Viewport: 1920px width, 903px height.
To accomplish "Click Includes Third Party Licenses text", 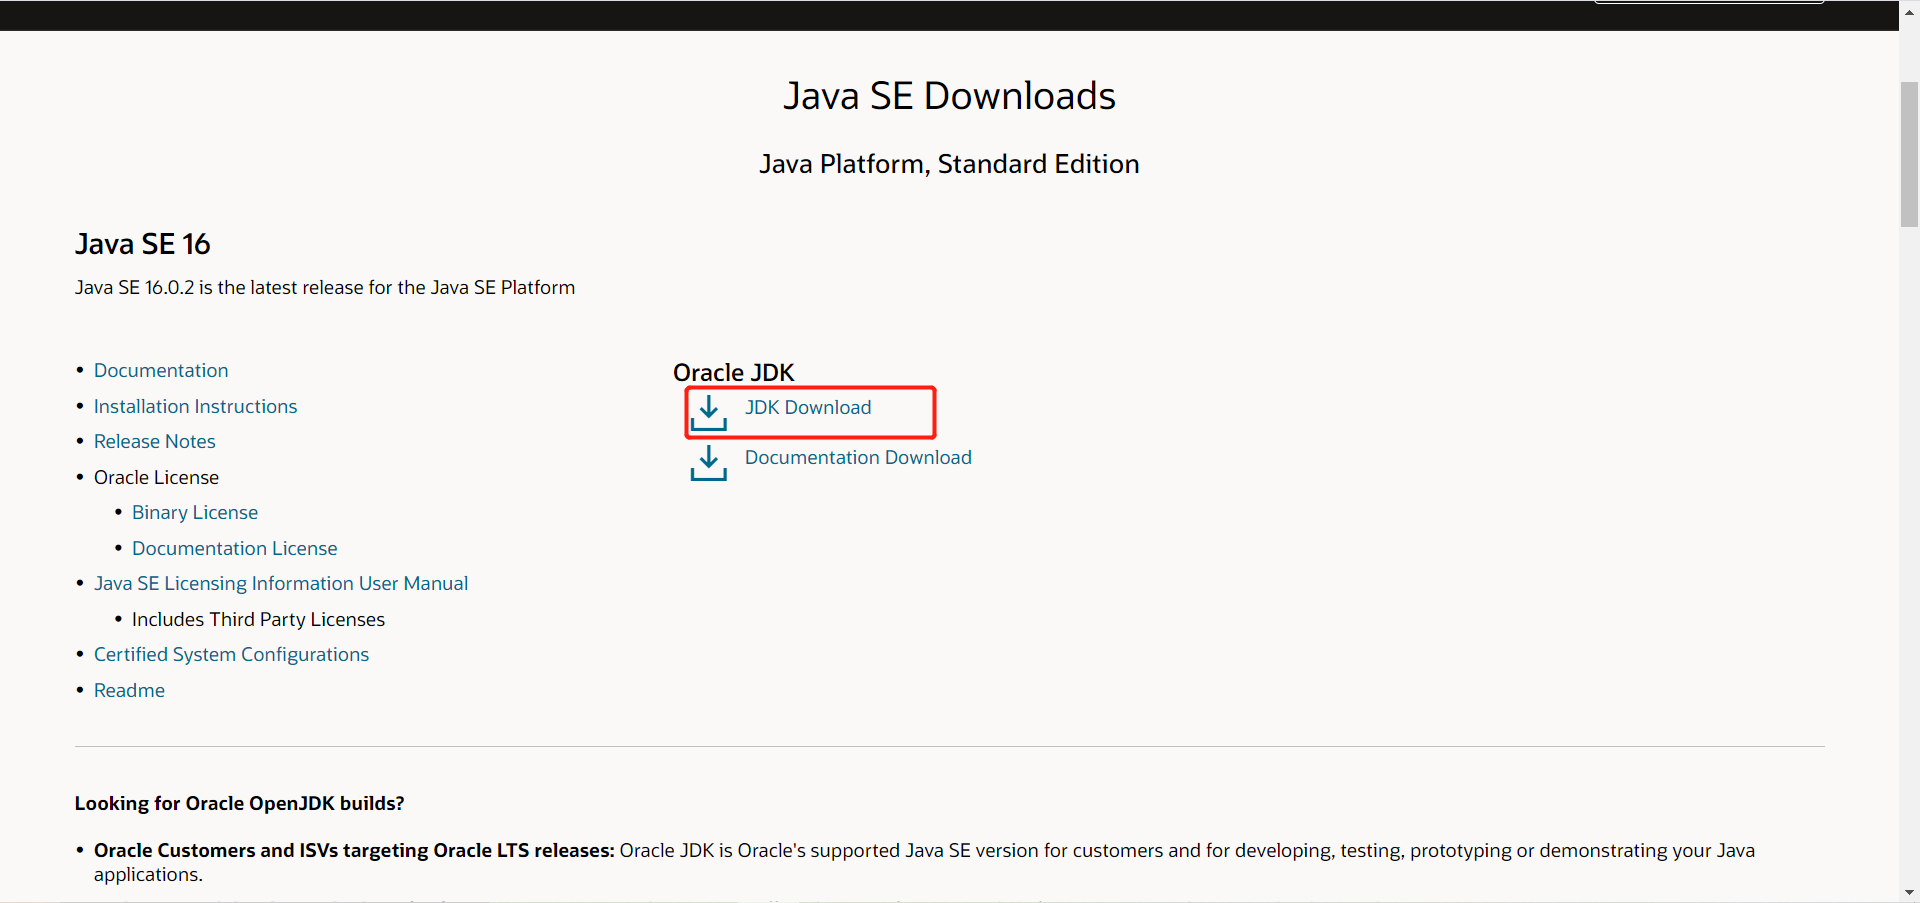I will [x=258, y=620].
